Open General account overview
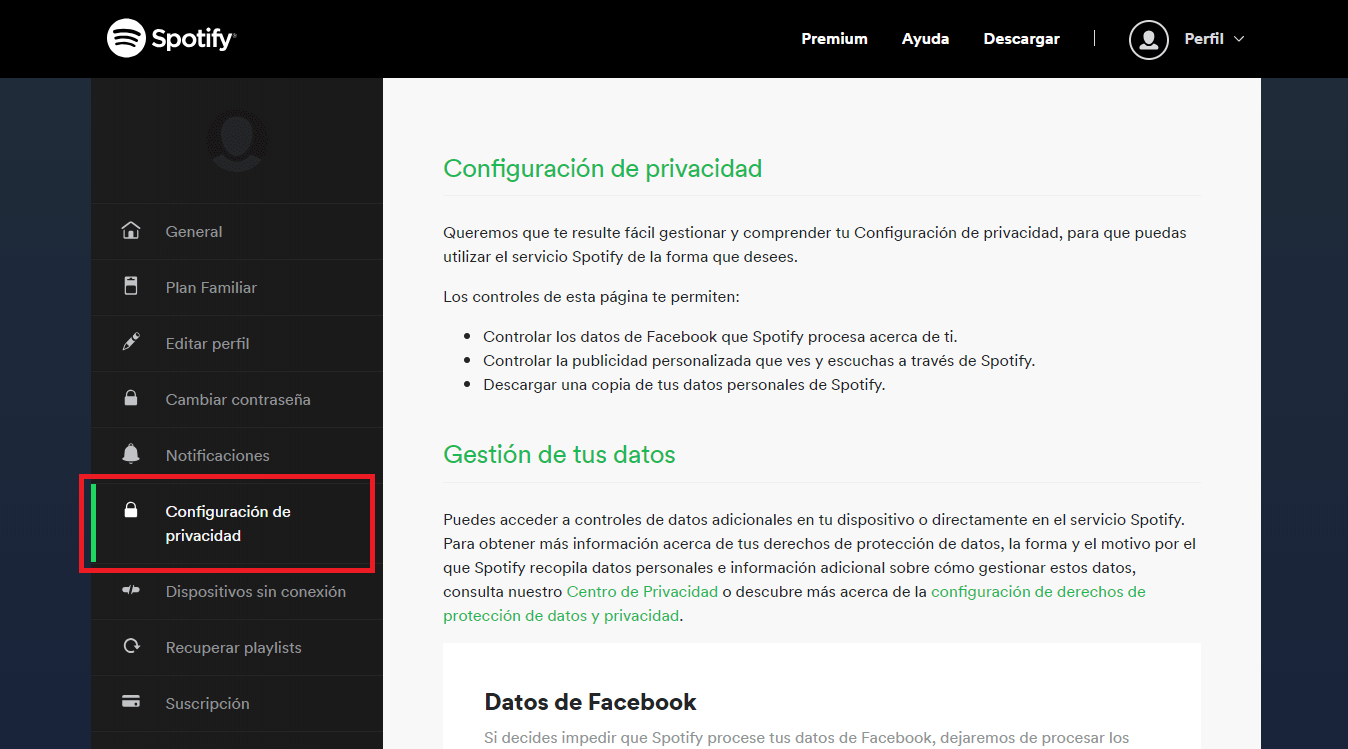Screen dimensions: 1348x749 [194, 231]
